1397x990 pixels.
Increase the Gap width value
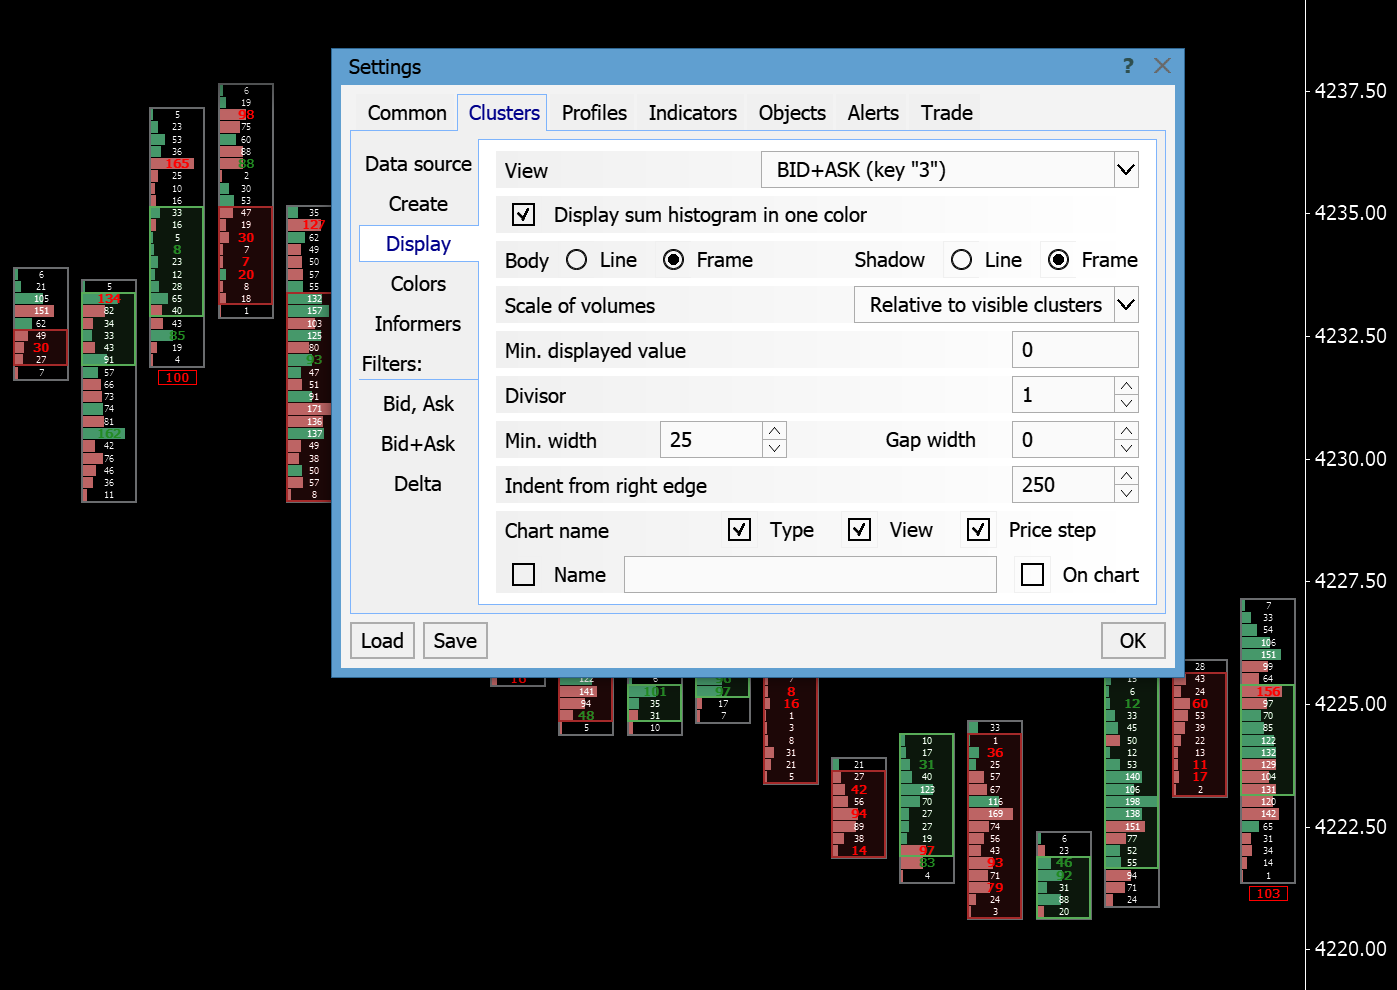tap(1126, 431)
